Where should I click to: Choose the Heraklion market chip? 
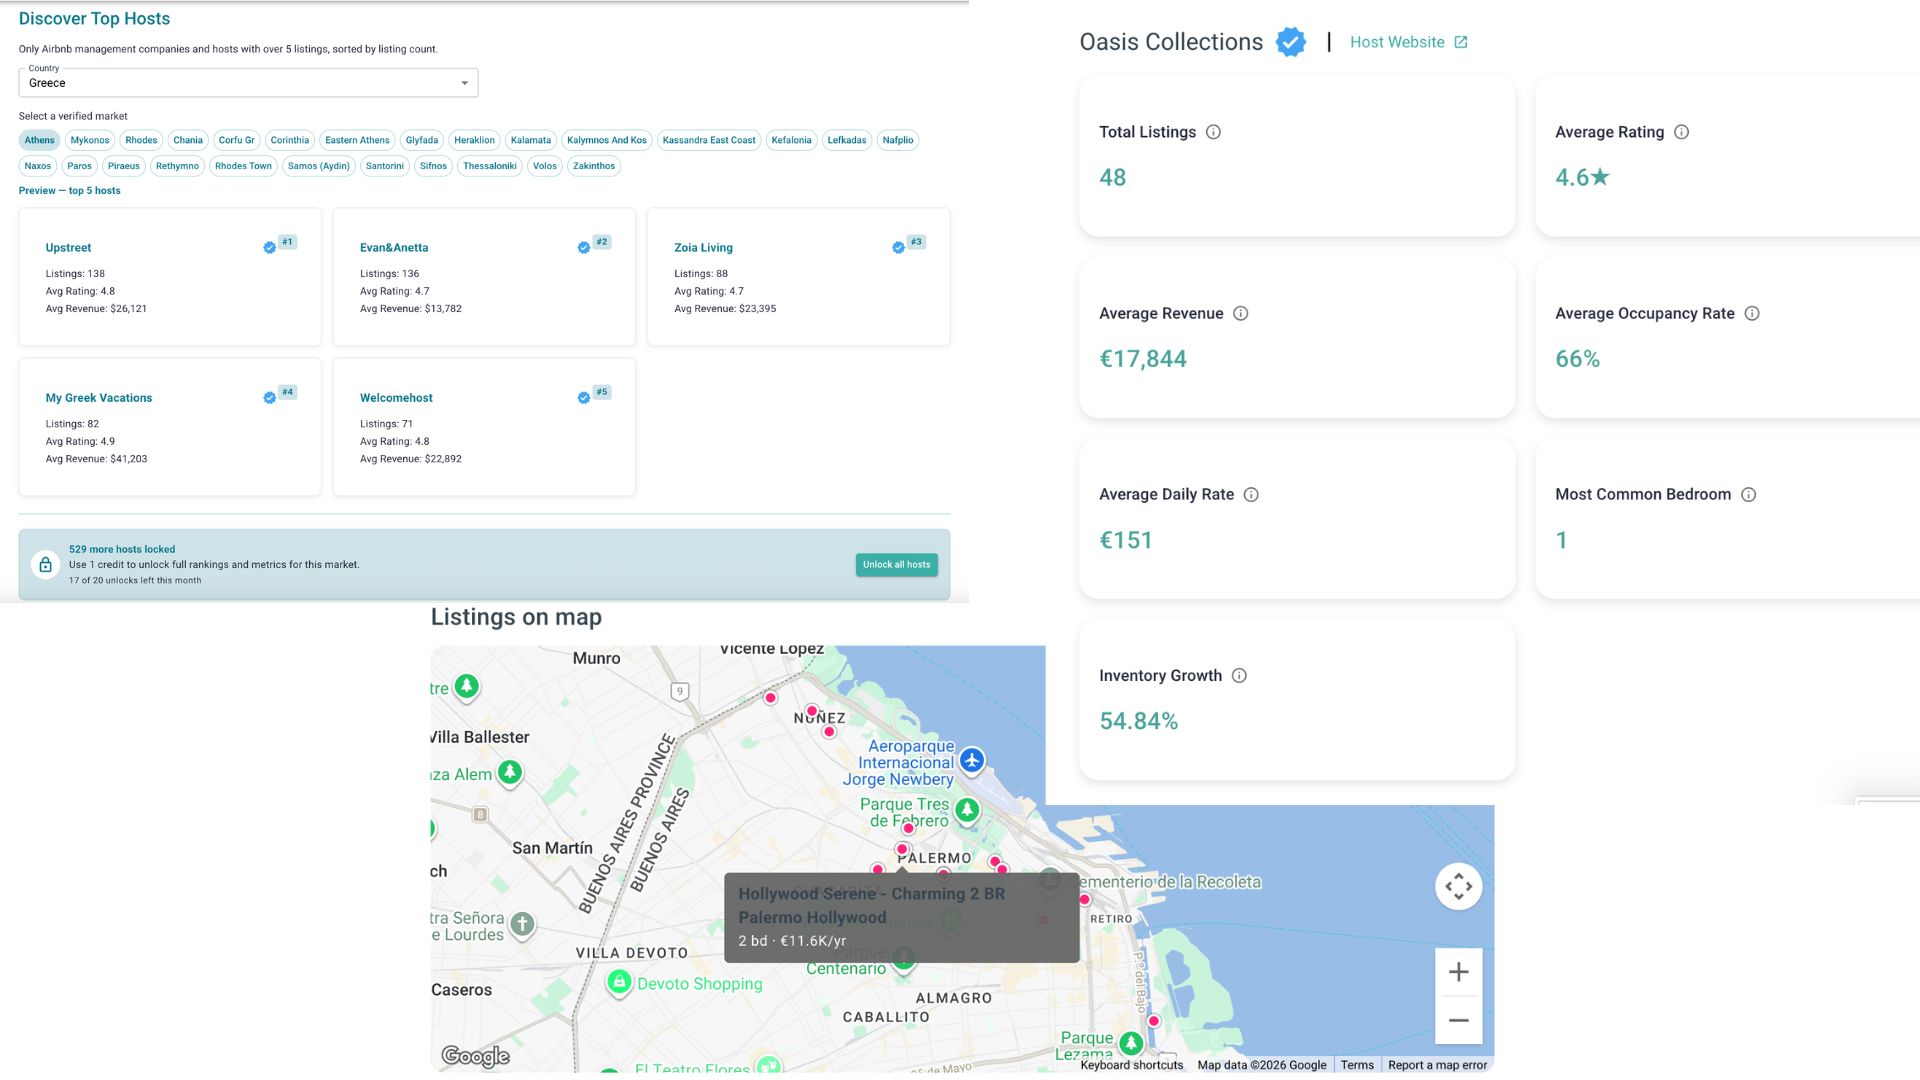click(474, 140)
